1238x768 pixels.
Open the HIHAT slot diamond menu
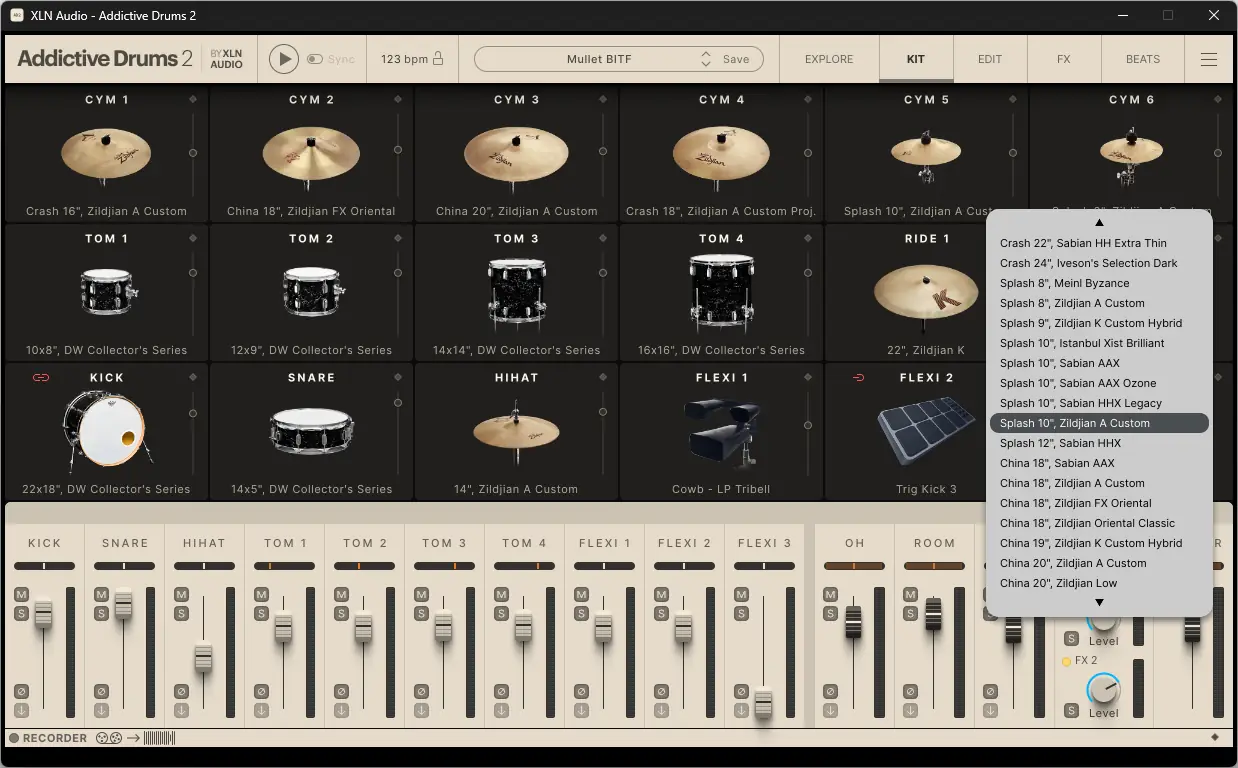pos(603,377)
